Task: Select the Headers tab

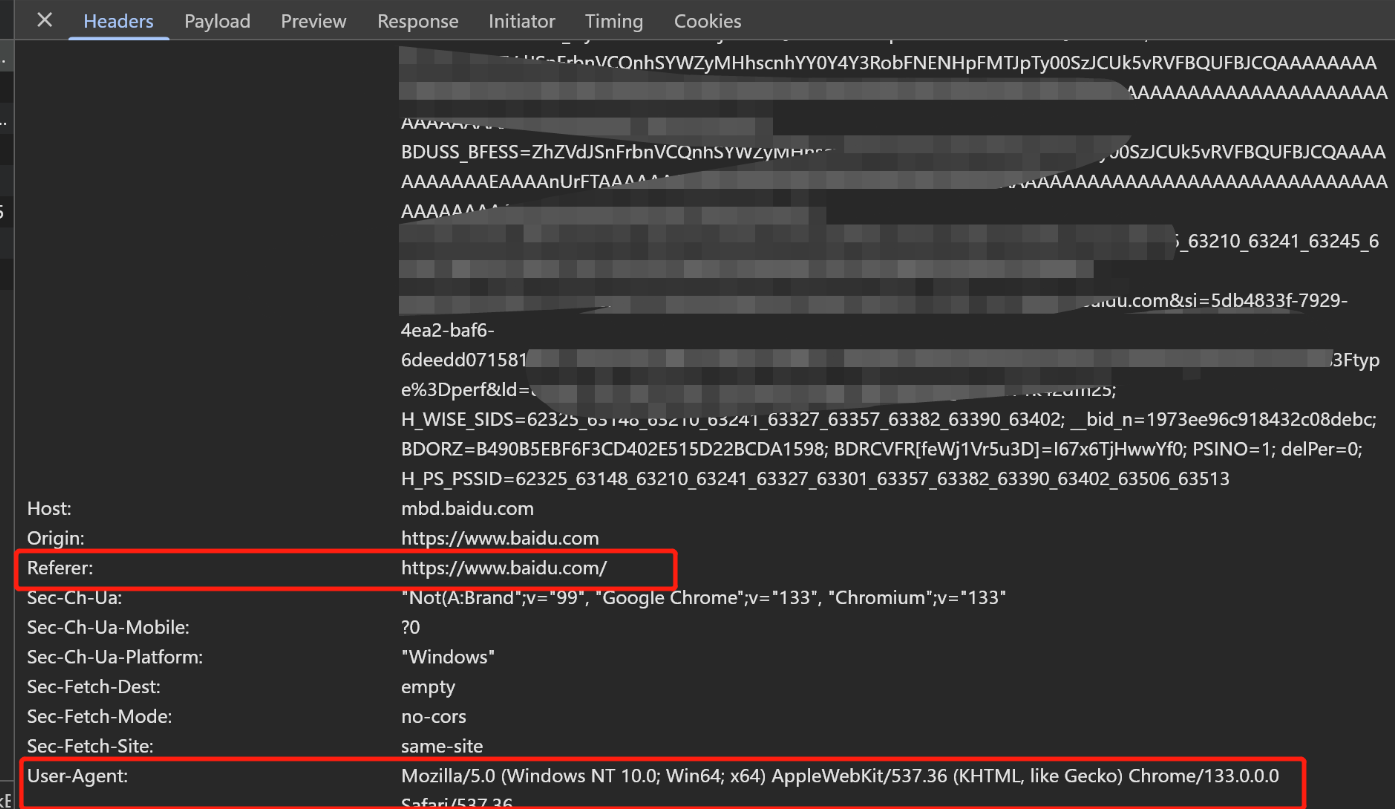Action: tap(119, 21)
